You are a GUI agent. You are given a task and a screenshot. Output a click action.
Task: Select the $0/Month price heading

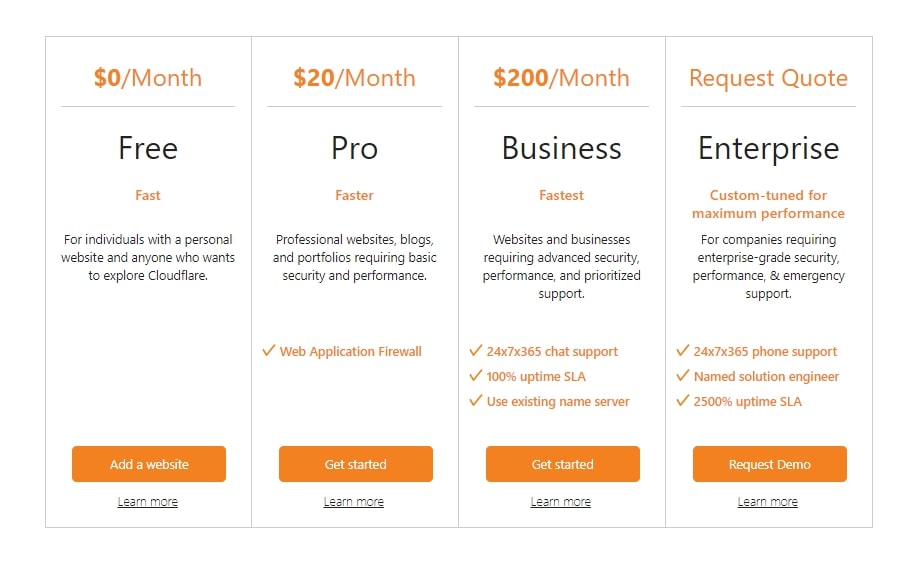pos(148,78)
